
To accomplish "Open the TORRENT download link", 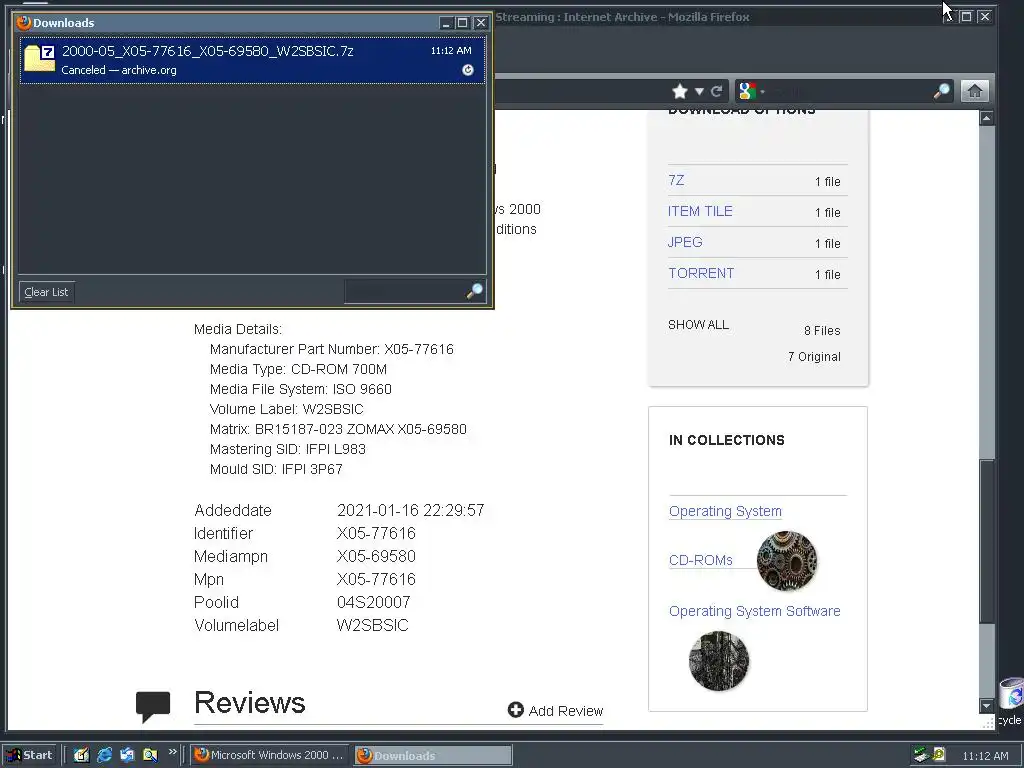I will (x=701, y=273).
